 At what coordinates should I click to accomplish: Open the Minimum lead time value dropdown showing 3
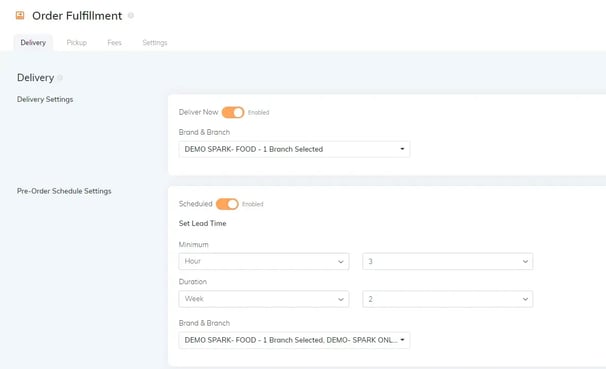pos(448,262)
